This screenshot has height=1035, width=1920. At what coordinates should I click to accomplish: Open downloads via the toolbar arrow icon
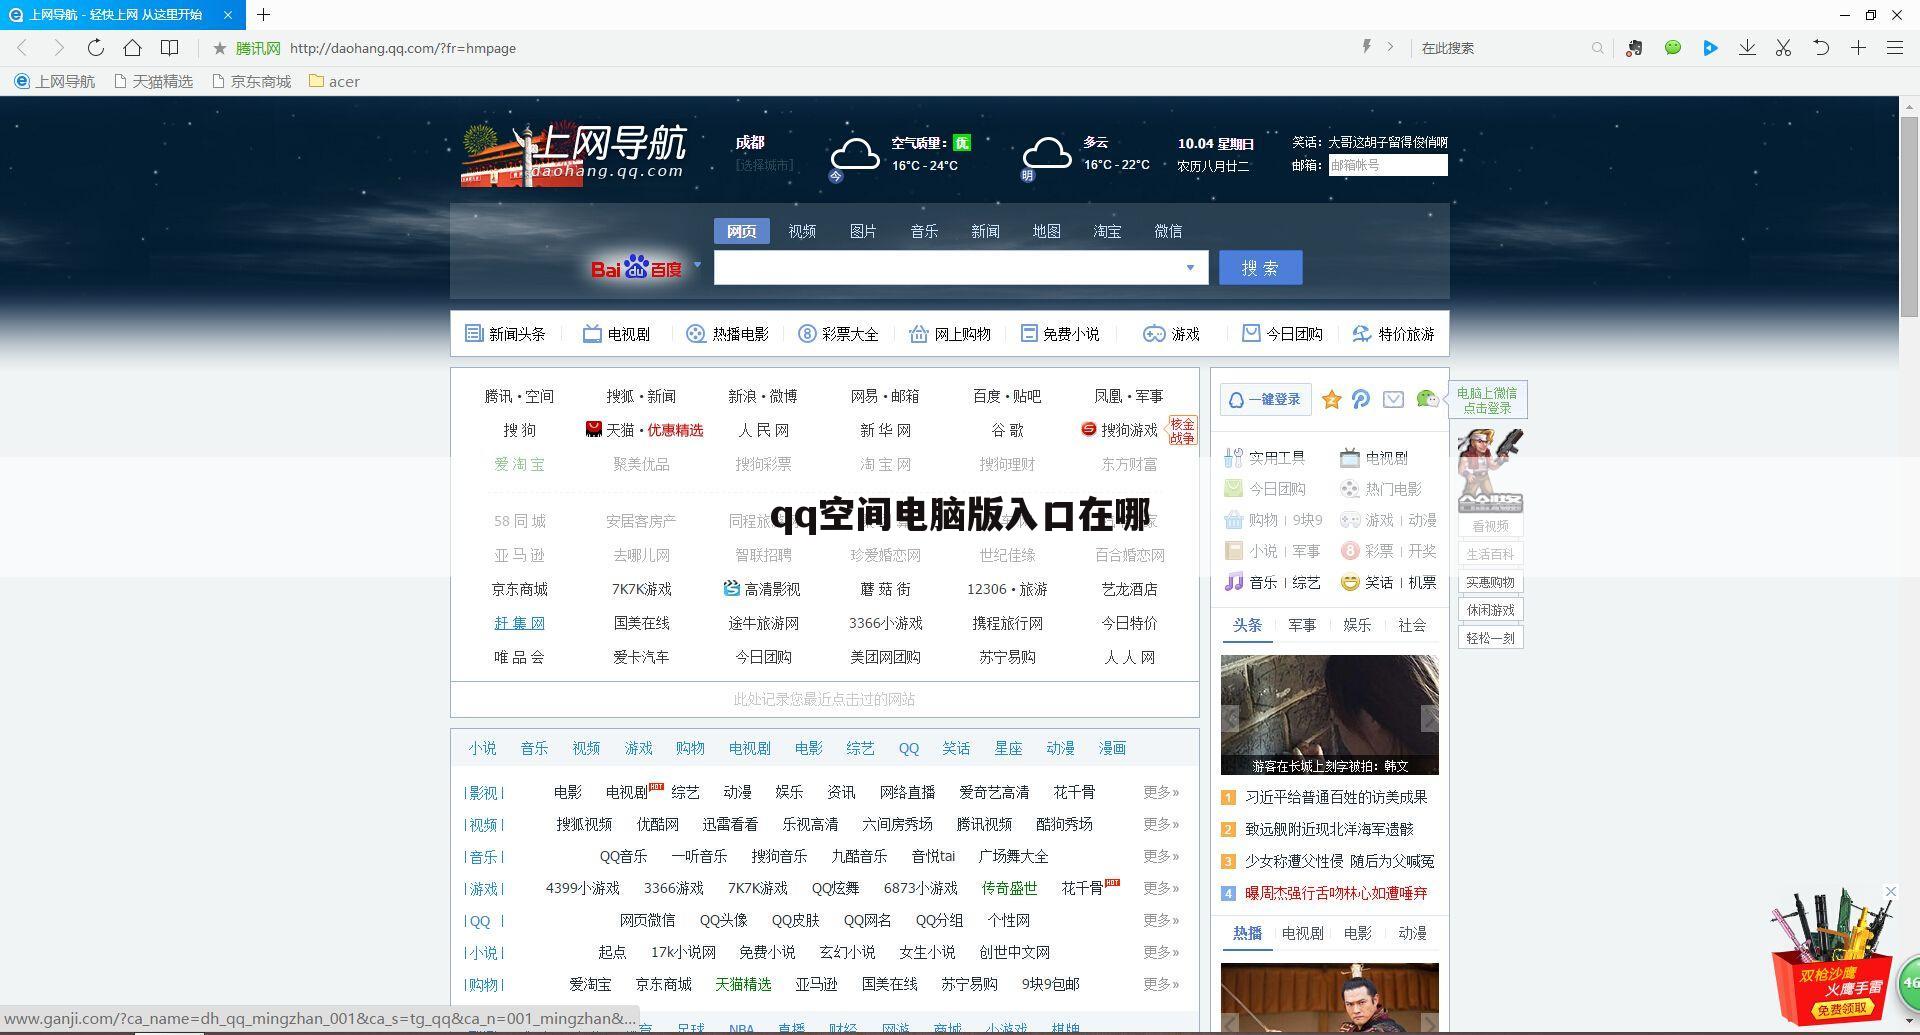tap(1747, 47)
